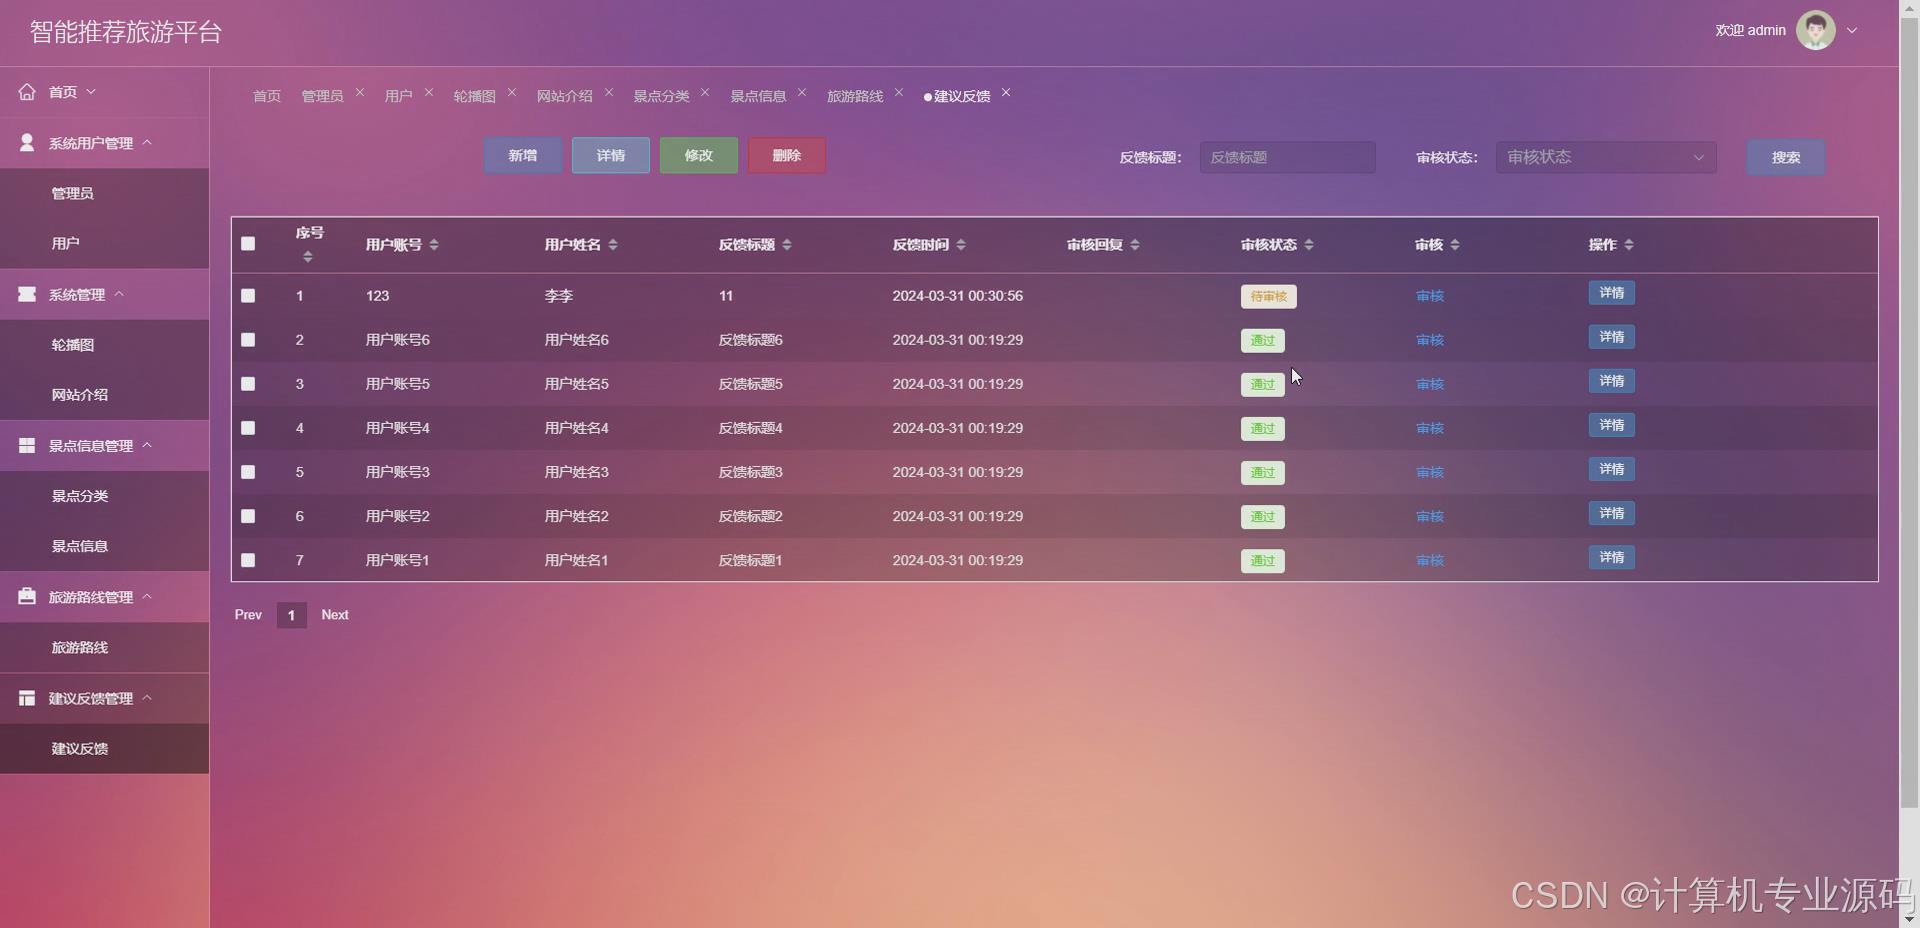Toggle the select-all checkbox in table header

pos(248,244)
